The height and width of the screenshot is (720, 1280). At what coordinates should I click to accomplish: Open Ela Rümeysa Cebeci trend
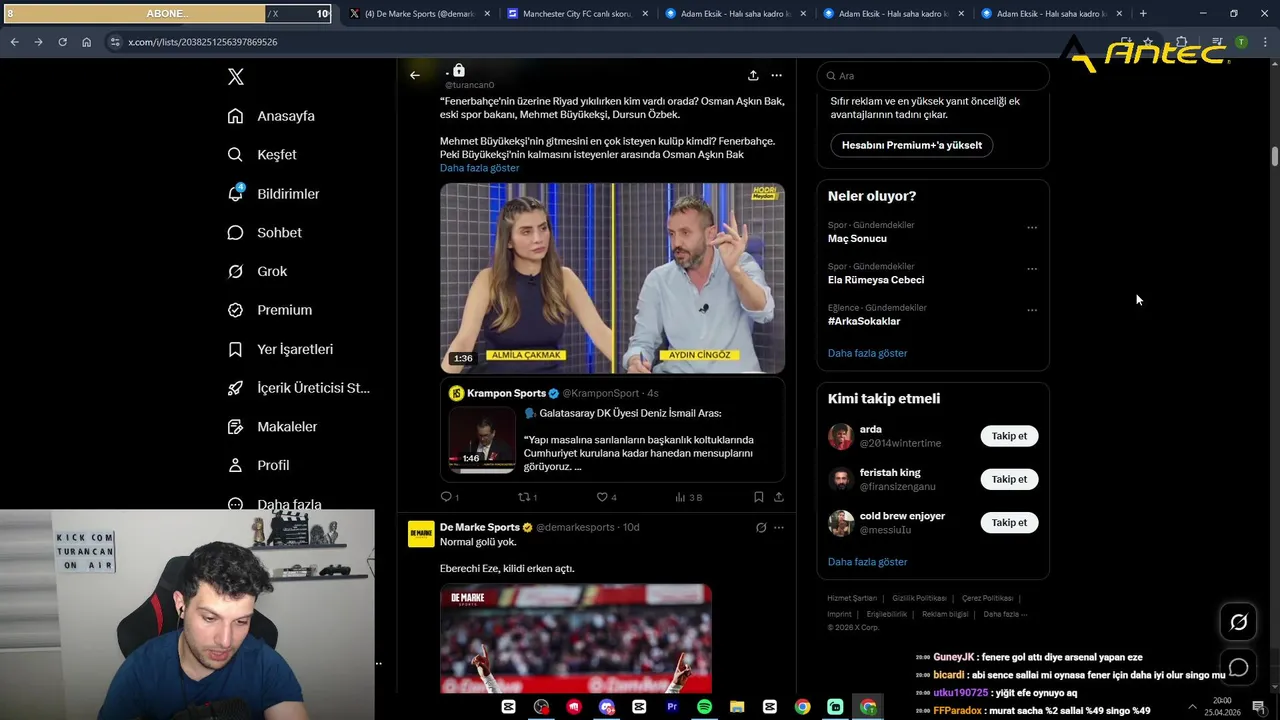click(x=876, y=280)
